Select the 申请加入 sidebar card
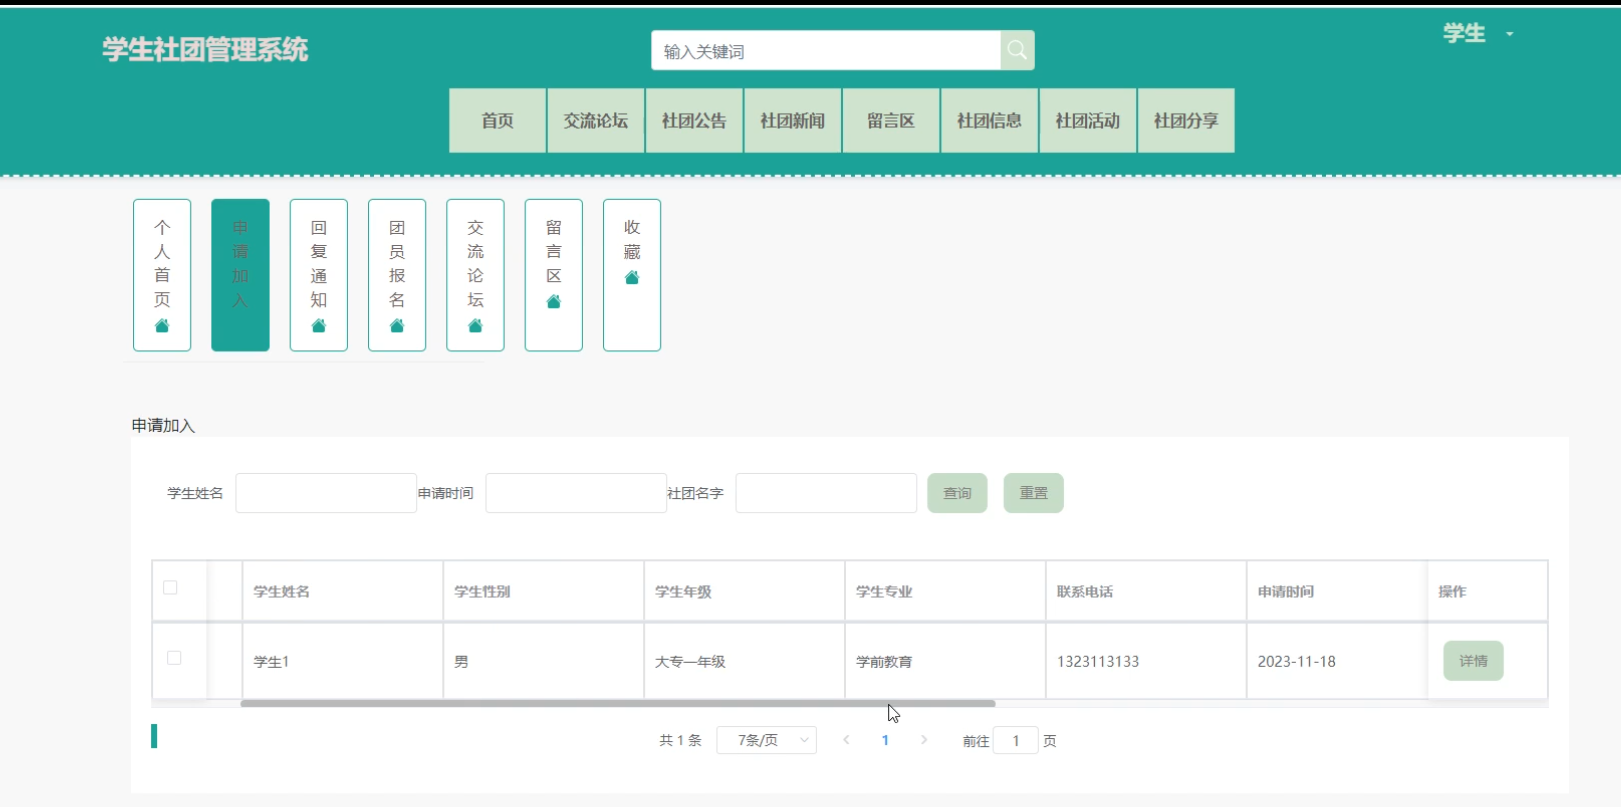The width and height of the screenshot is (1621, 807). 240,275
